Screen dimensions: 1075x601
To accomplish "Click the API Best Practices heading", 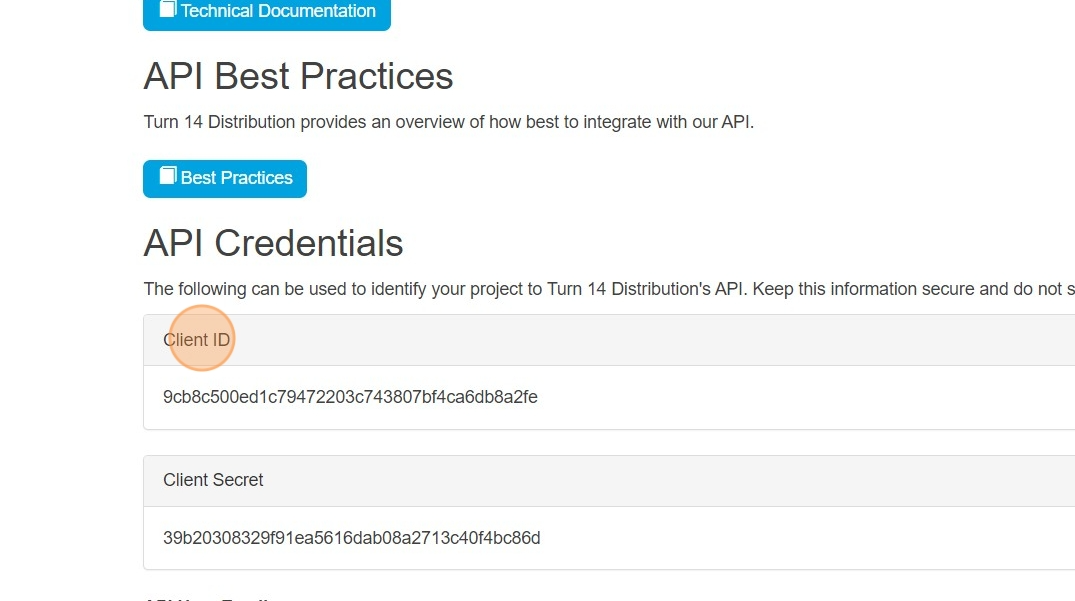I will pyautogui.click(x=298, y=76).
